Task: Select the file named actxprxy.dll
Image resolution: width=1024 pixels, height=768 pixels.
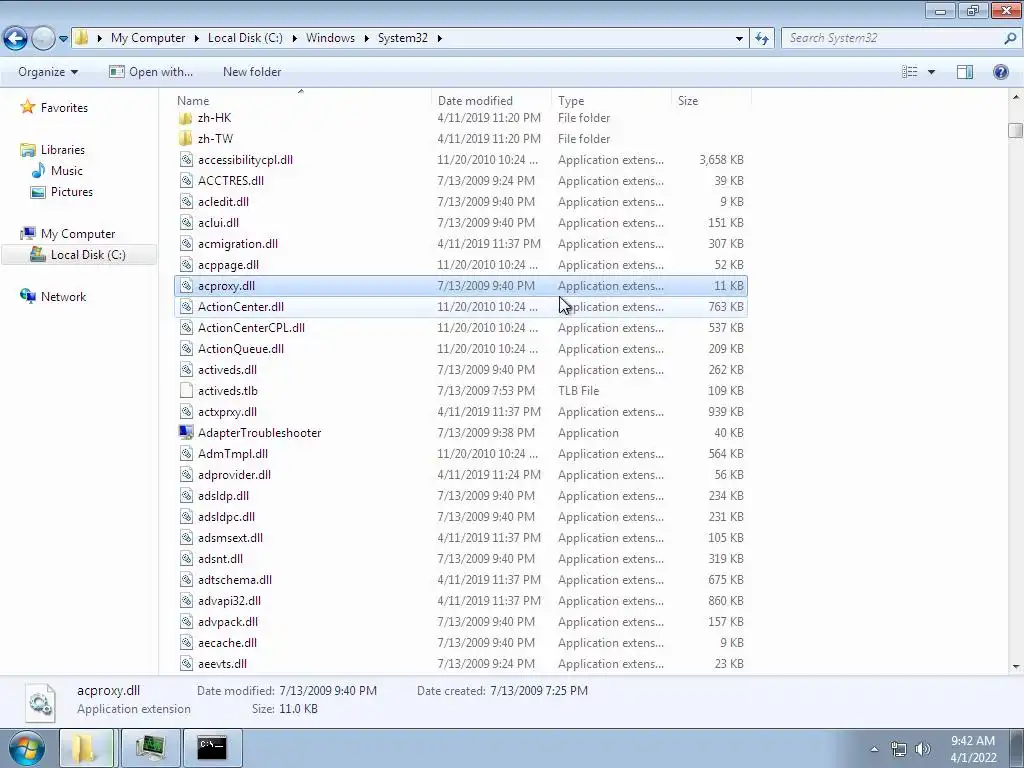Action: point(227,412)
